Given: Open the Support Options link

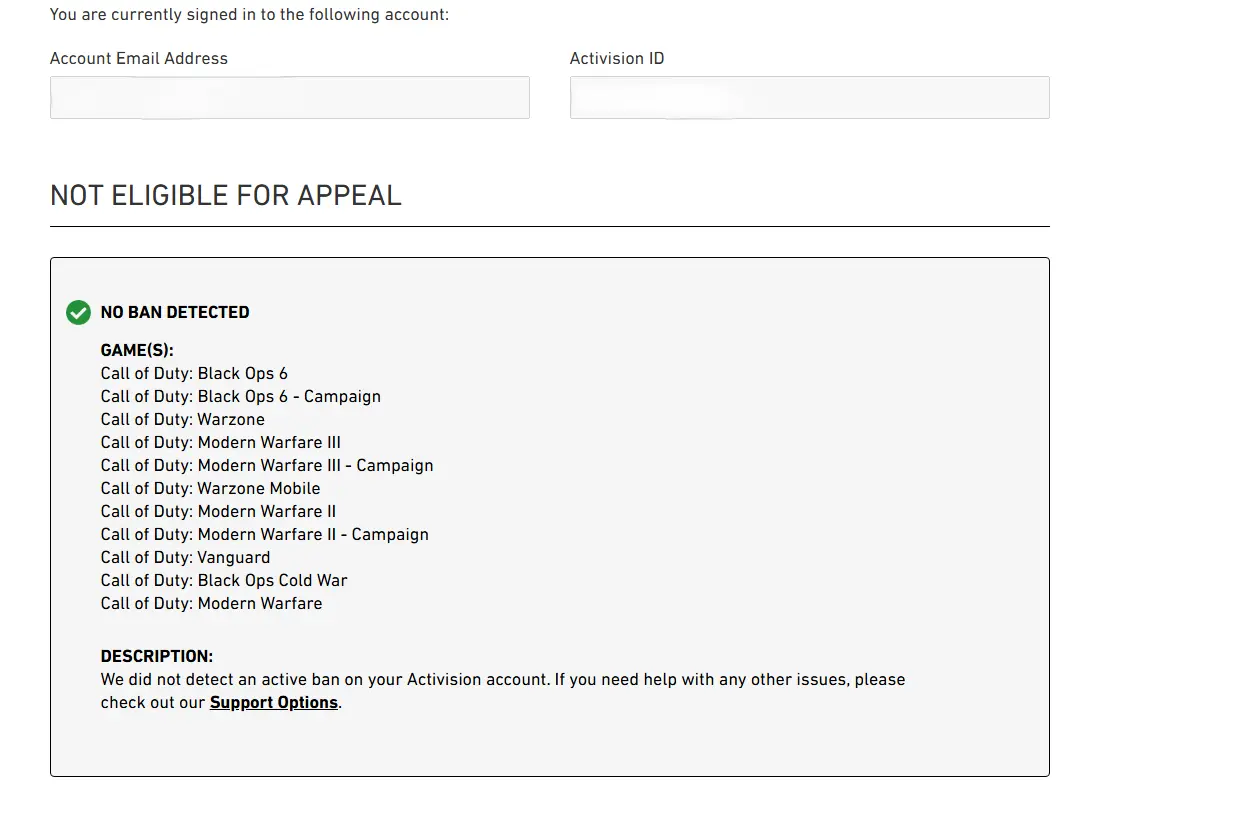Looking at the screenshot, I should coord(273,703).
